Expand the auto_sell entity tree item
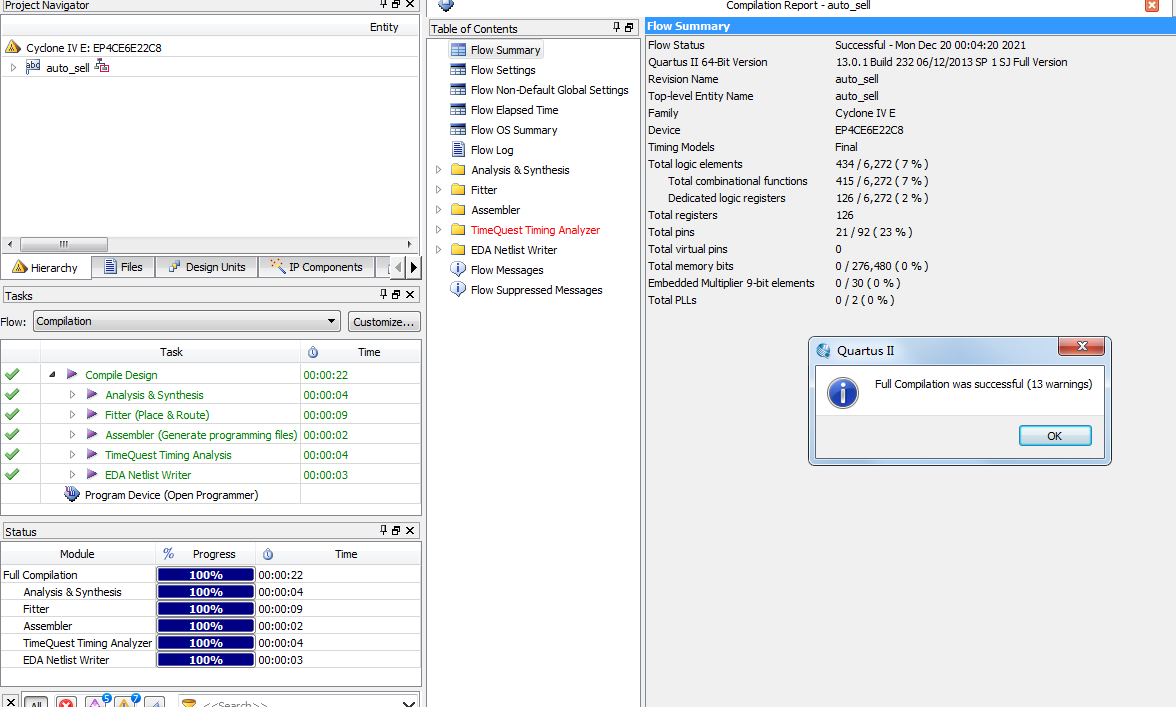 14,67
